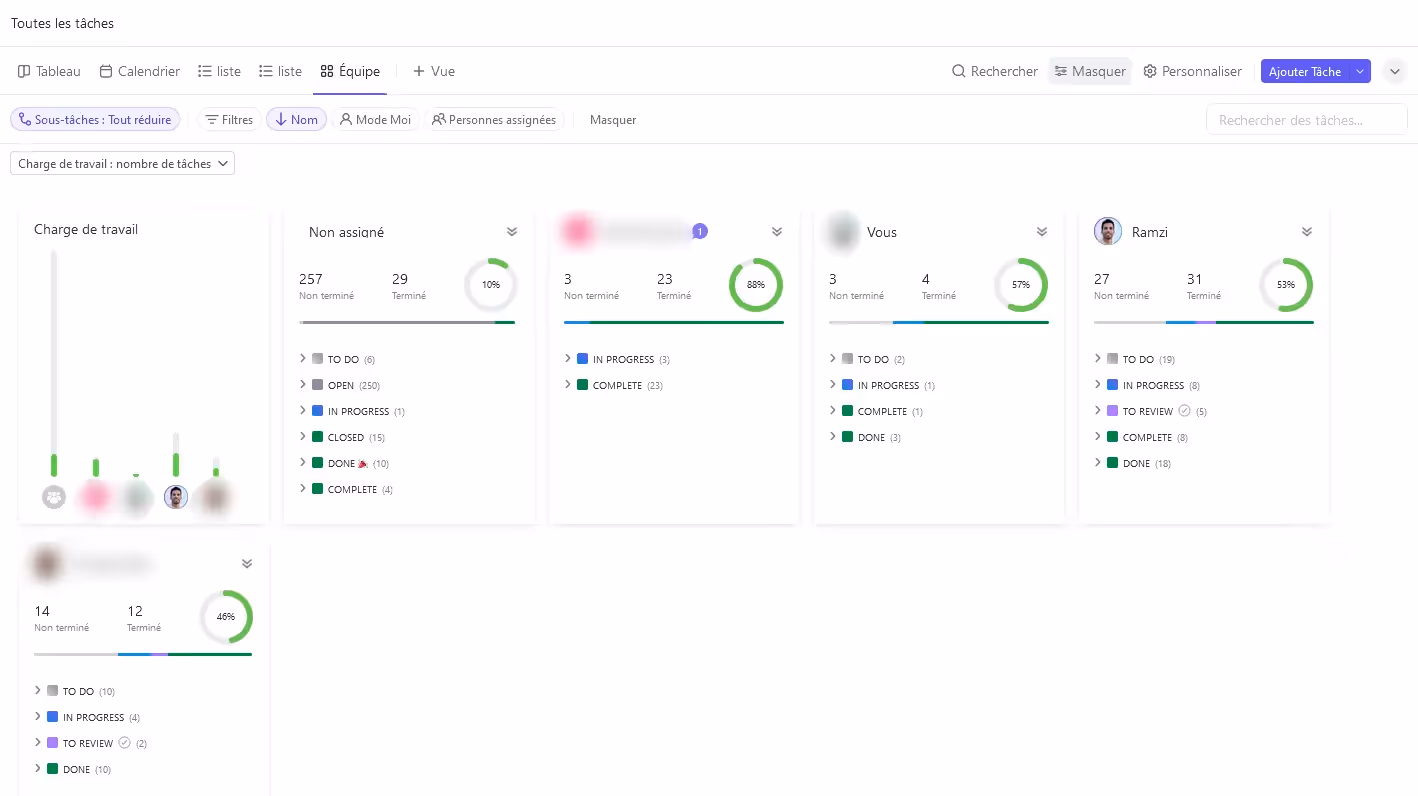The height and width of the screenshot is (796, 1418).
Task: Click the Ramzi avatar in workload chart
Action: tap(176, 497)
